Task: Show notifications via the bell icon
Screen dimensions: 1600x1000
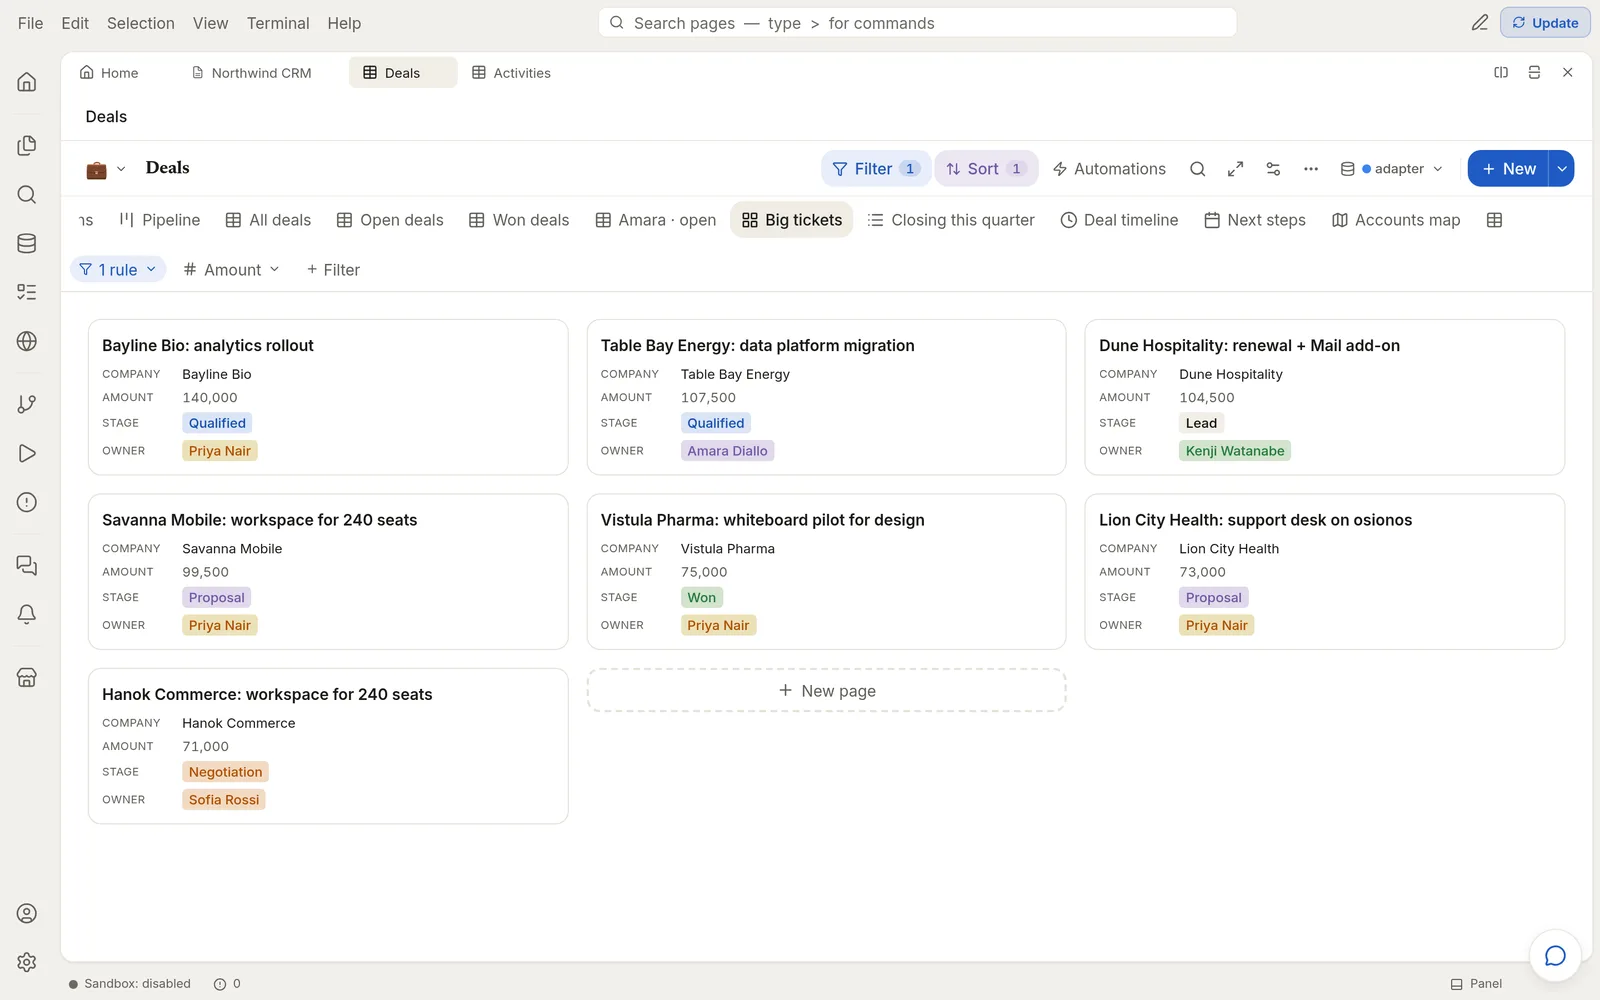Action: (27, 614)
